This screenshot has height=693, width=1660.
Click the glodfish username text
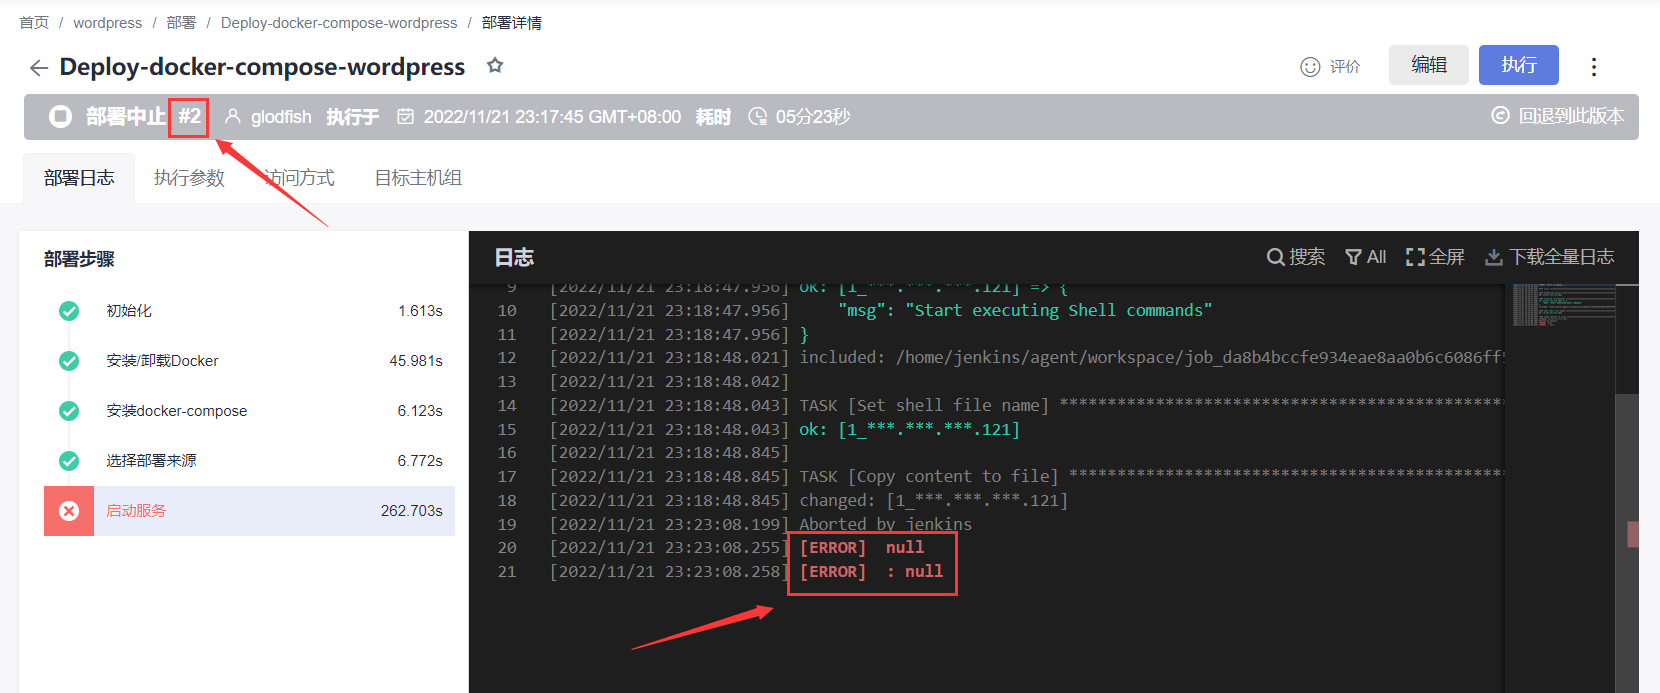[281, 117]
